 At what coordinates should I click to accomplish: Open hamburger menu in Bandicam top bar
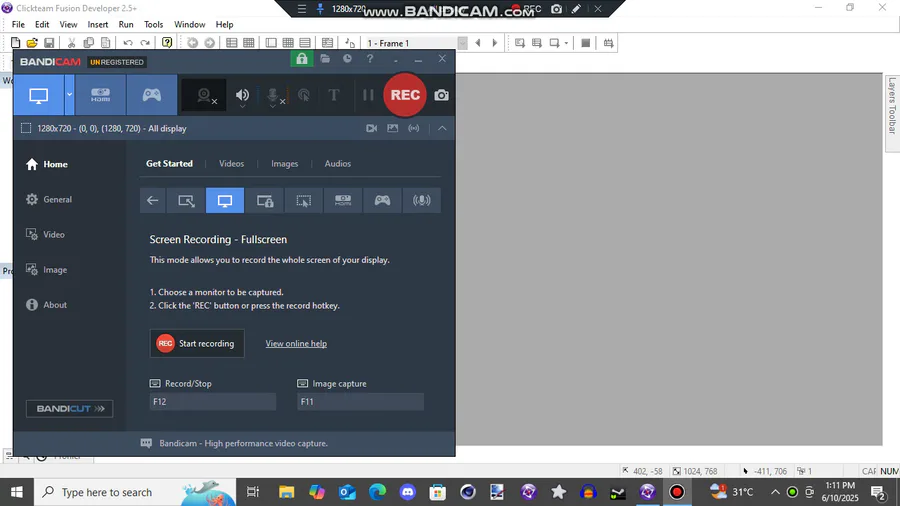pos(302,9)
